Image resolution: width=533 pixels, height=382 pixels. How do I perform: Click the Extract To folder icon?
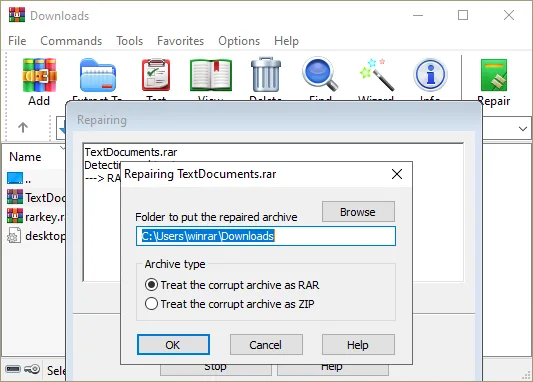point(98,75)
